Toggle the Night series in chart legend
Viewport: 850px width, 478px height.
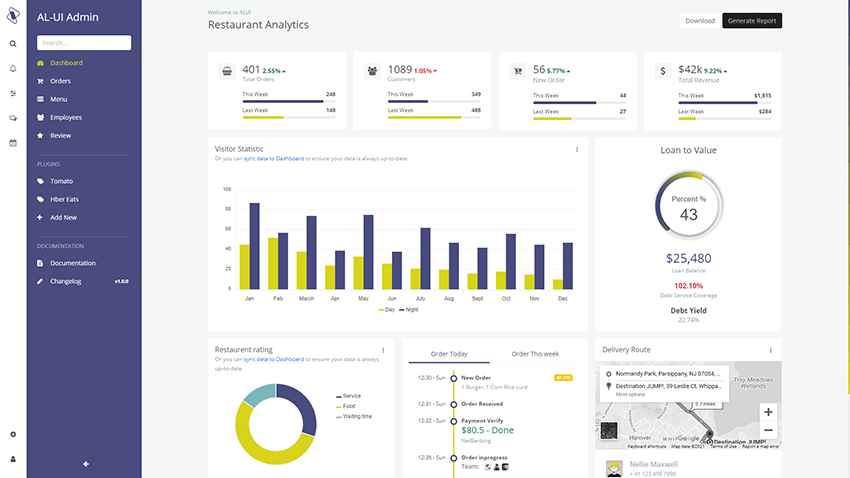tap(410, 310)
